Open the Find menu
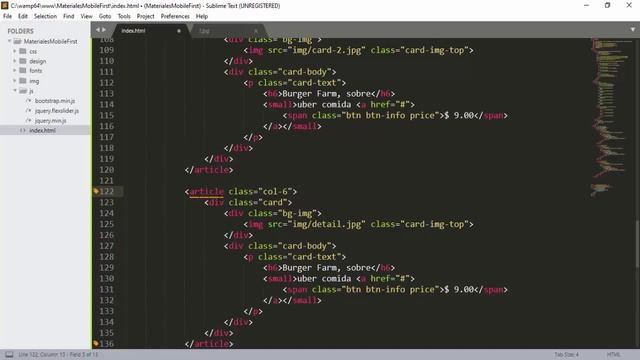Screen dimensions: 640x360 (69, 16)
